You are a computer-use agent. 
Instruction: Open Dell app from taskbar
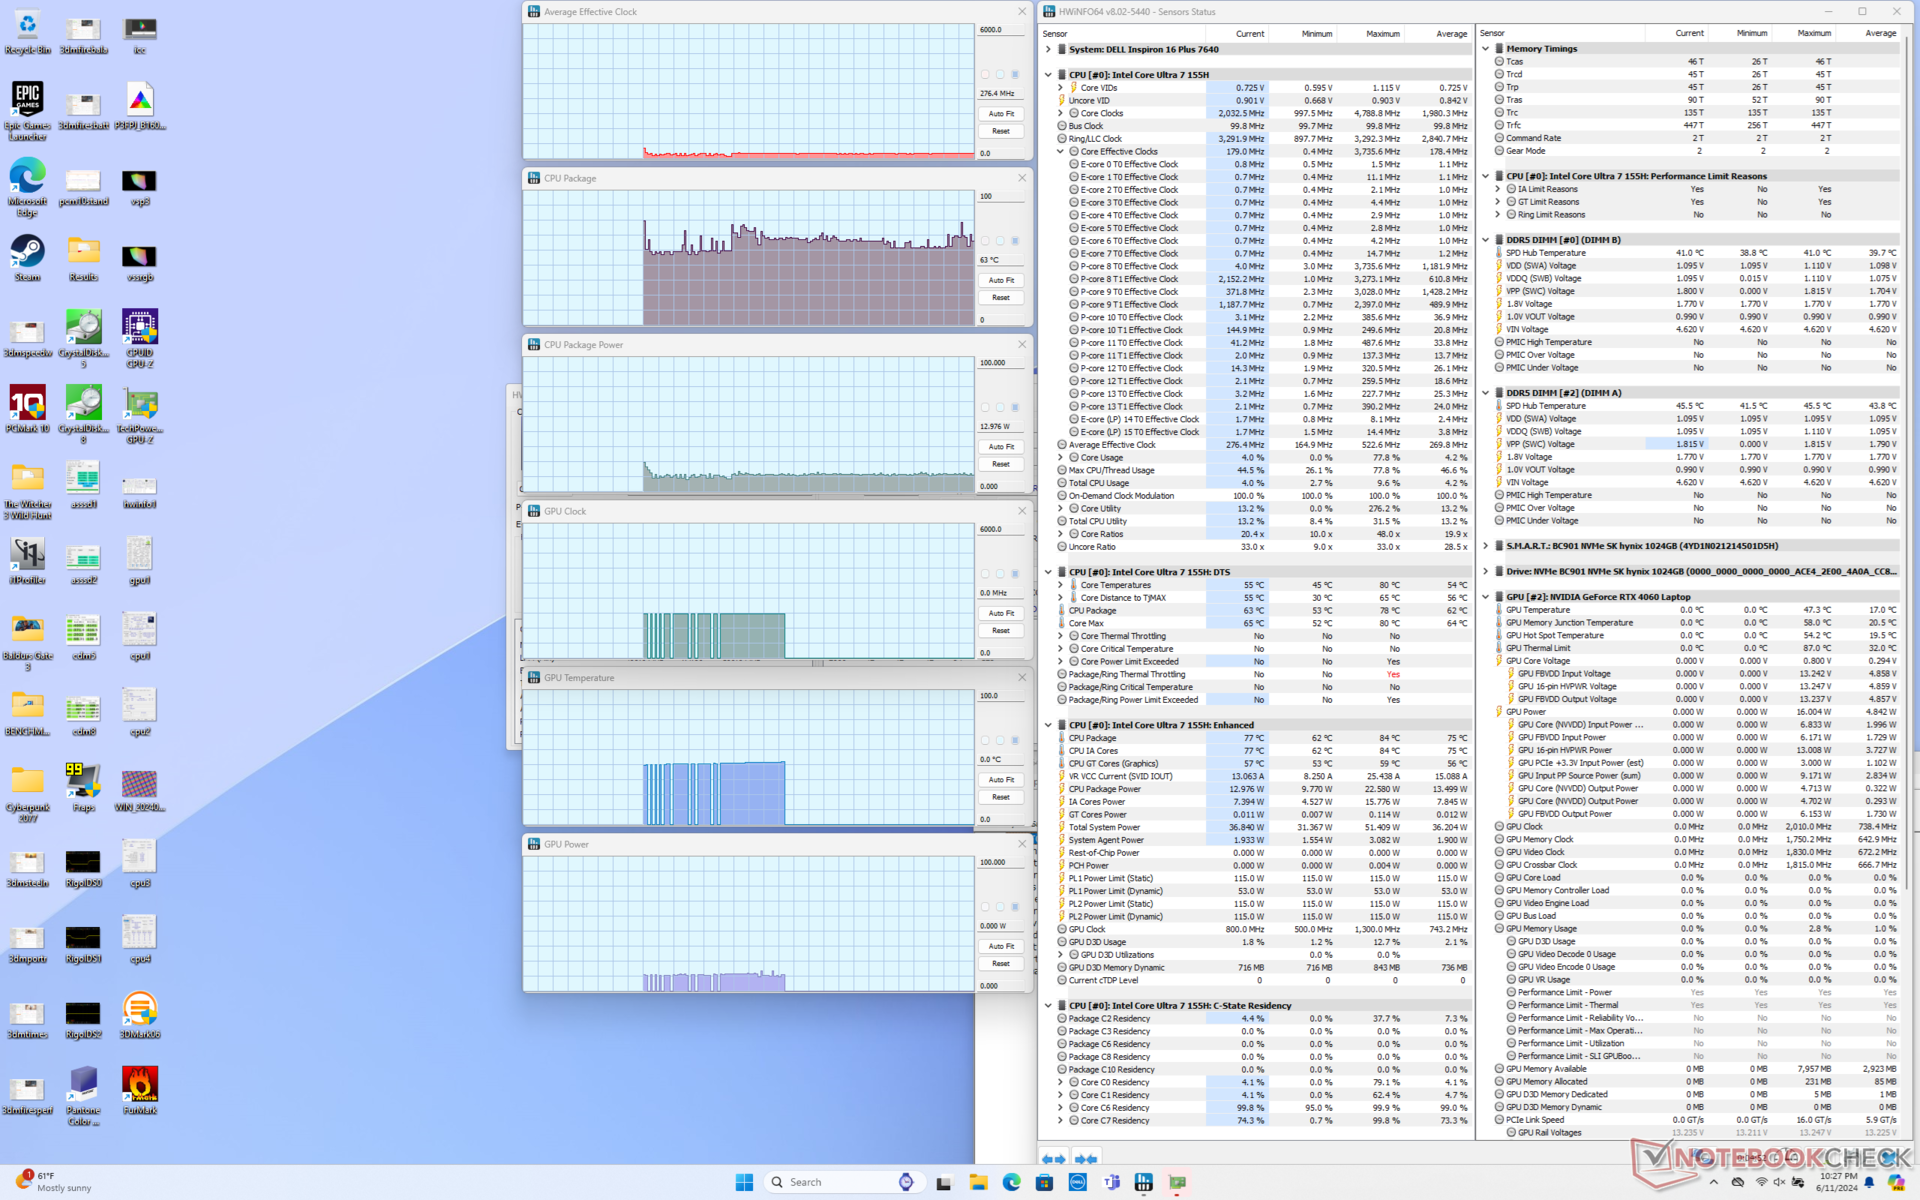click(x=1077, y=1182)
